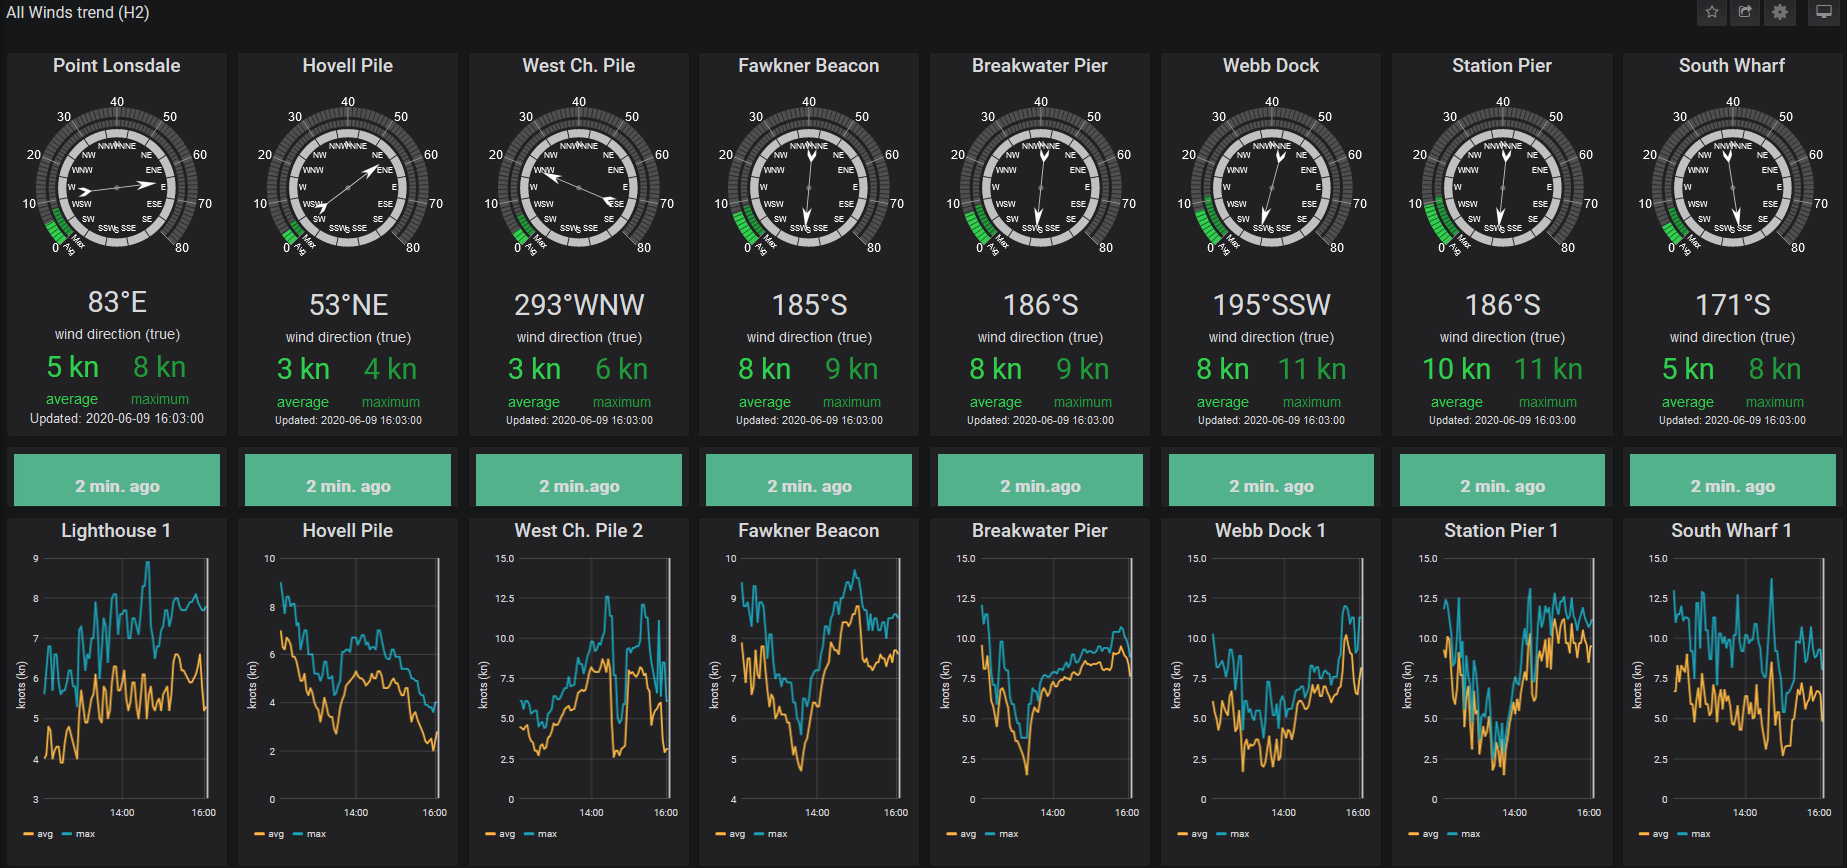The height and width of the screenshot is (868, 1847).
Task: Click '2 min. ago' bar above Station Pier 1
Action: pos(1502,480)
